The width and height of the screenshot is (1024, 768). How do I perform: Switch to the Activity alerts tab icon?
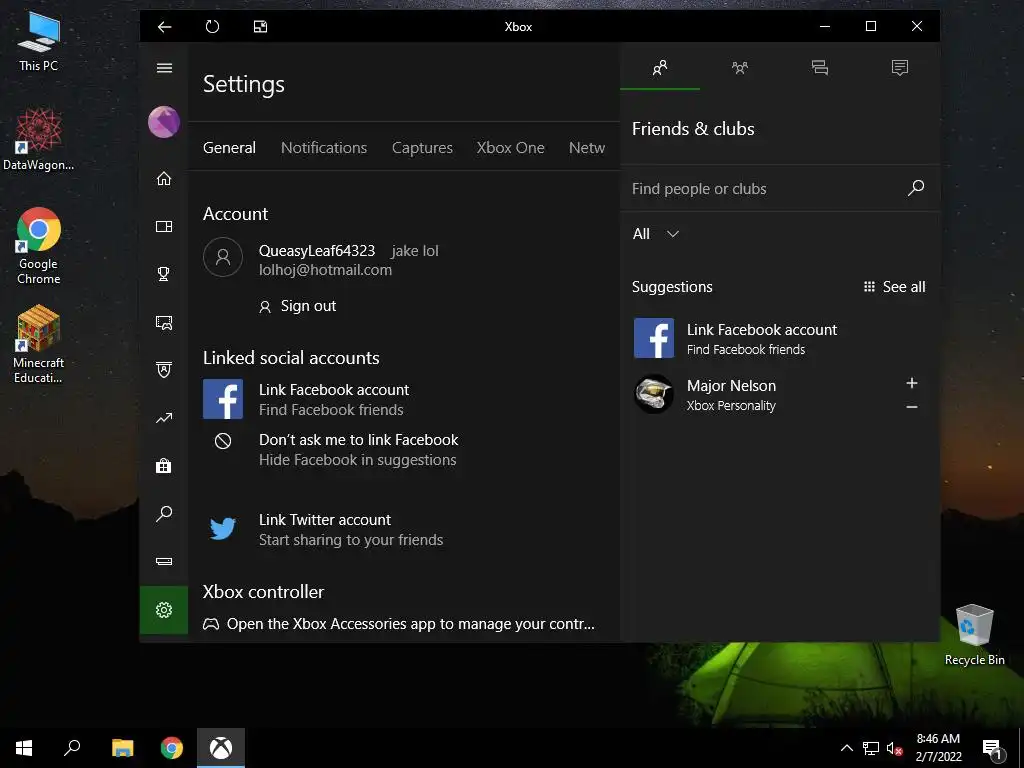(900, 67)
